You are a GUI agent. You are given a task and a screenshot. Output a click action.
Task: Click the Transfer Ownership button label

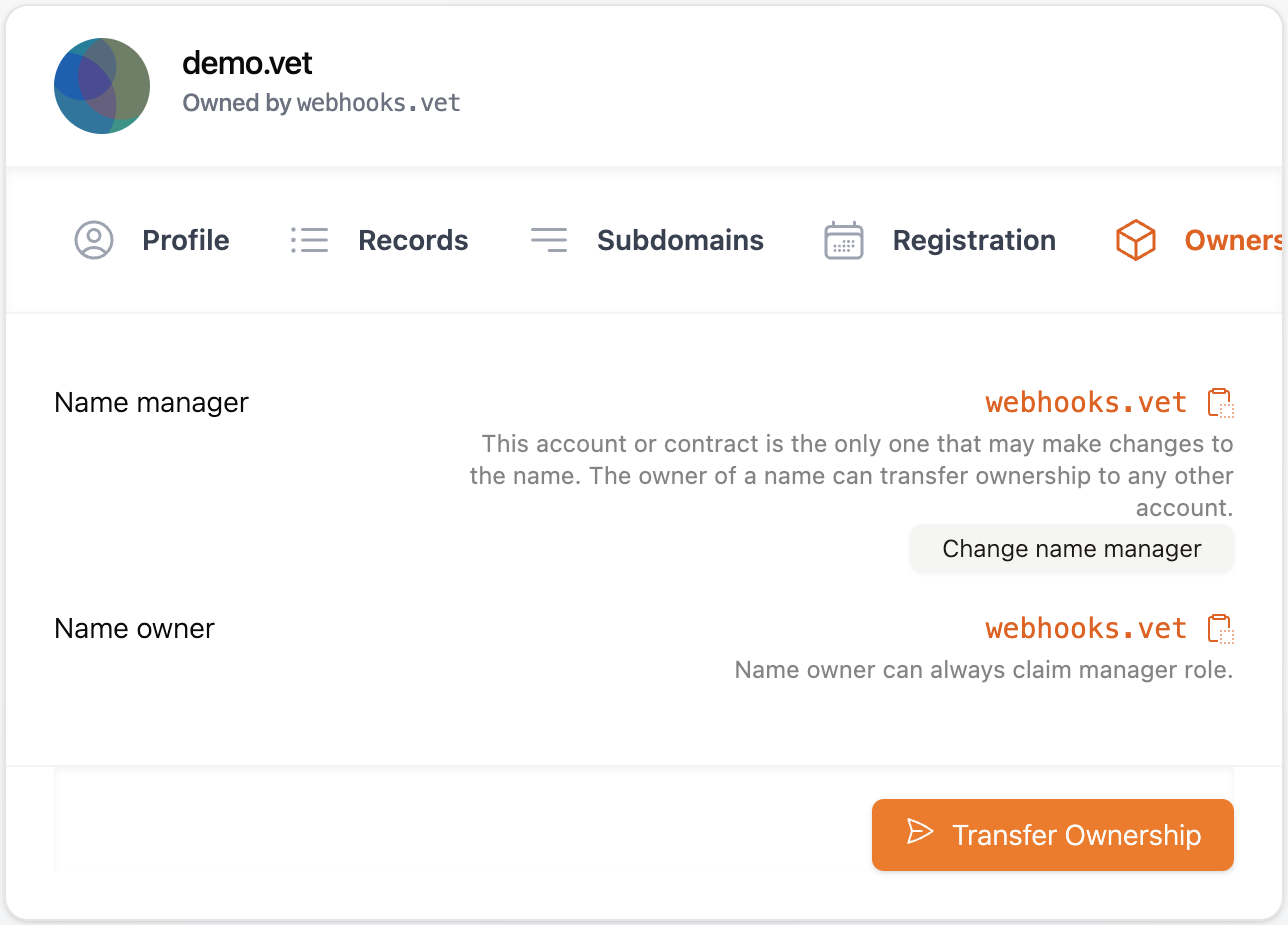click(x=1076, y=835)
